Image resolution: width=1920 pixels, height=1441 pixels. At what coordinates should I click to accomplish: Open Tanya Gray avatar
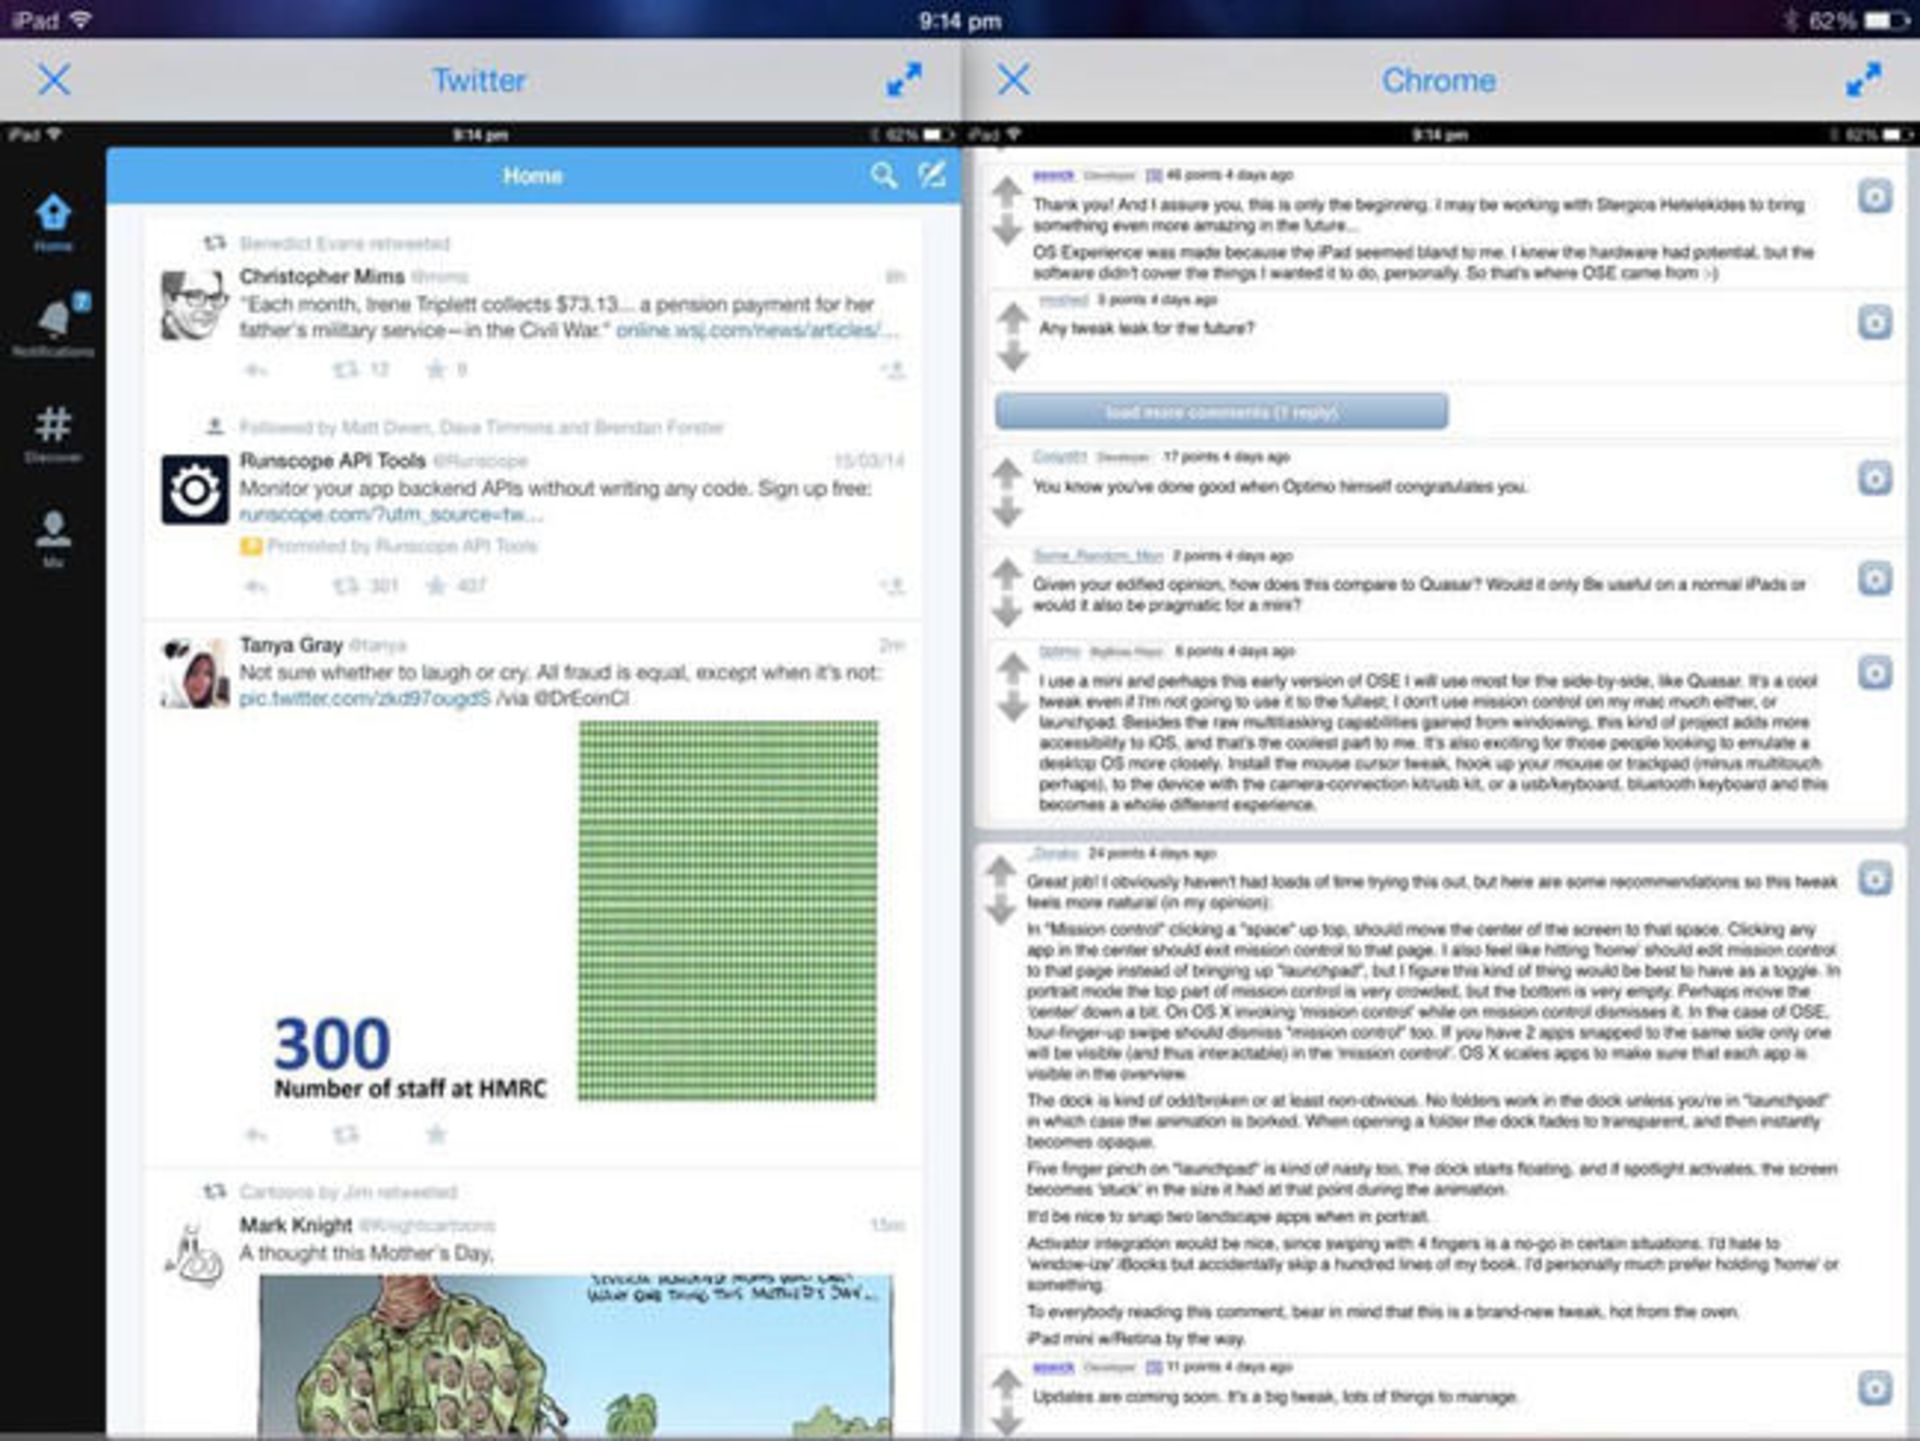click(x=194, y=674)
